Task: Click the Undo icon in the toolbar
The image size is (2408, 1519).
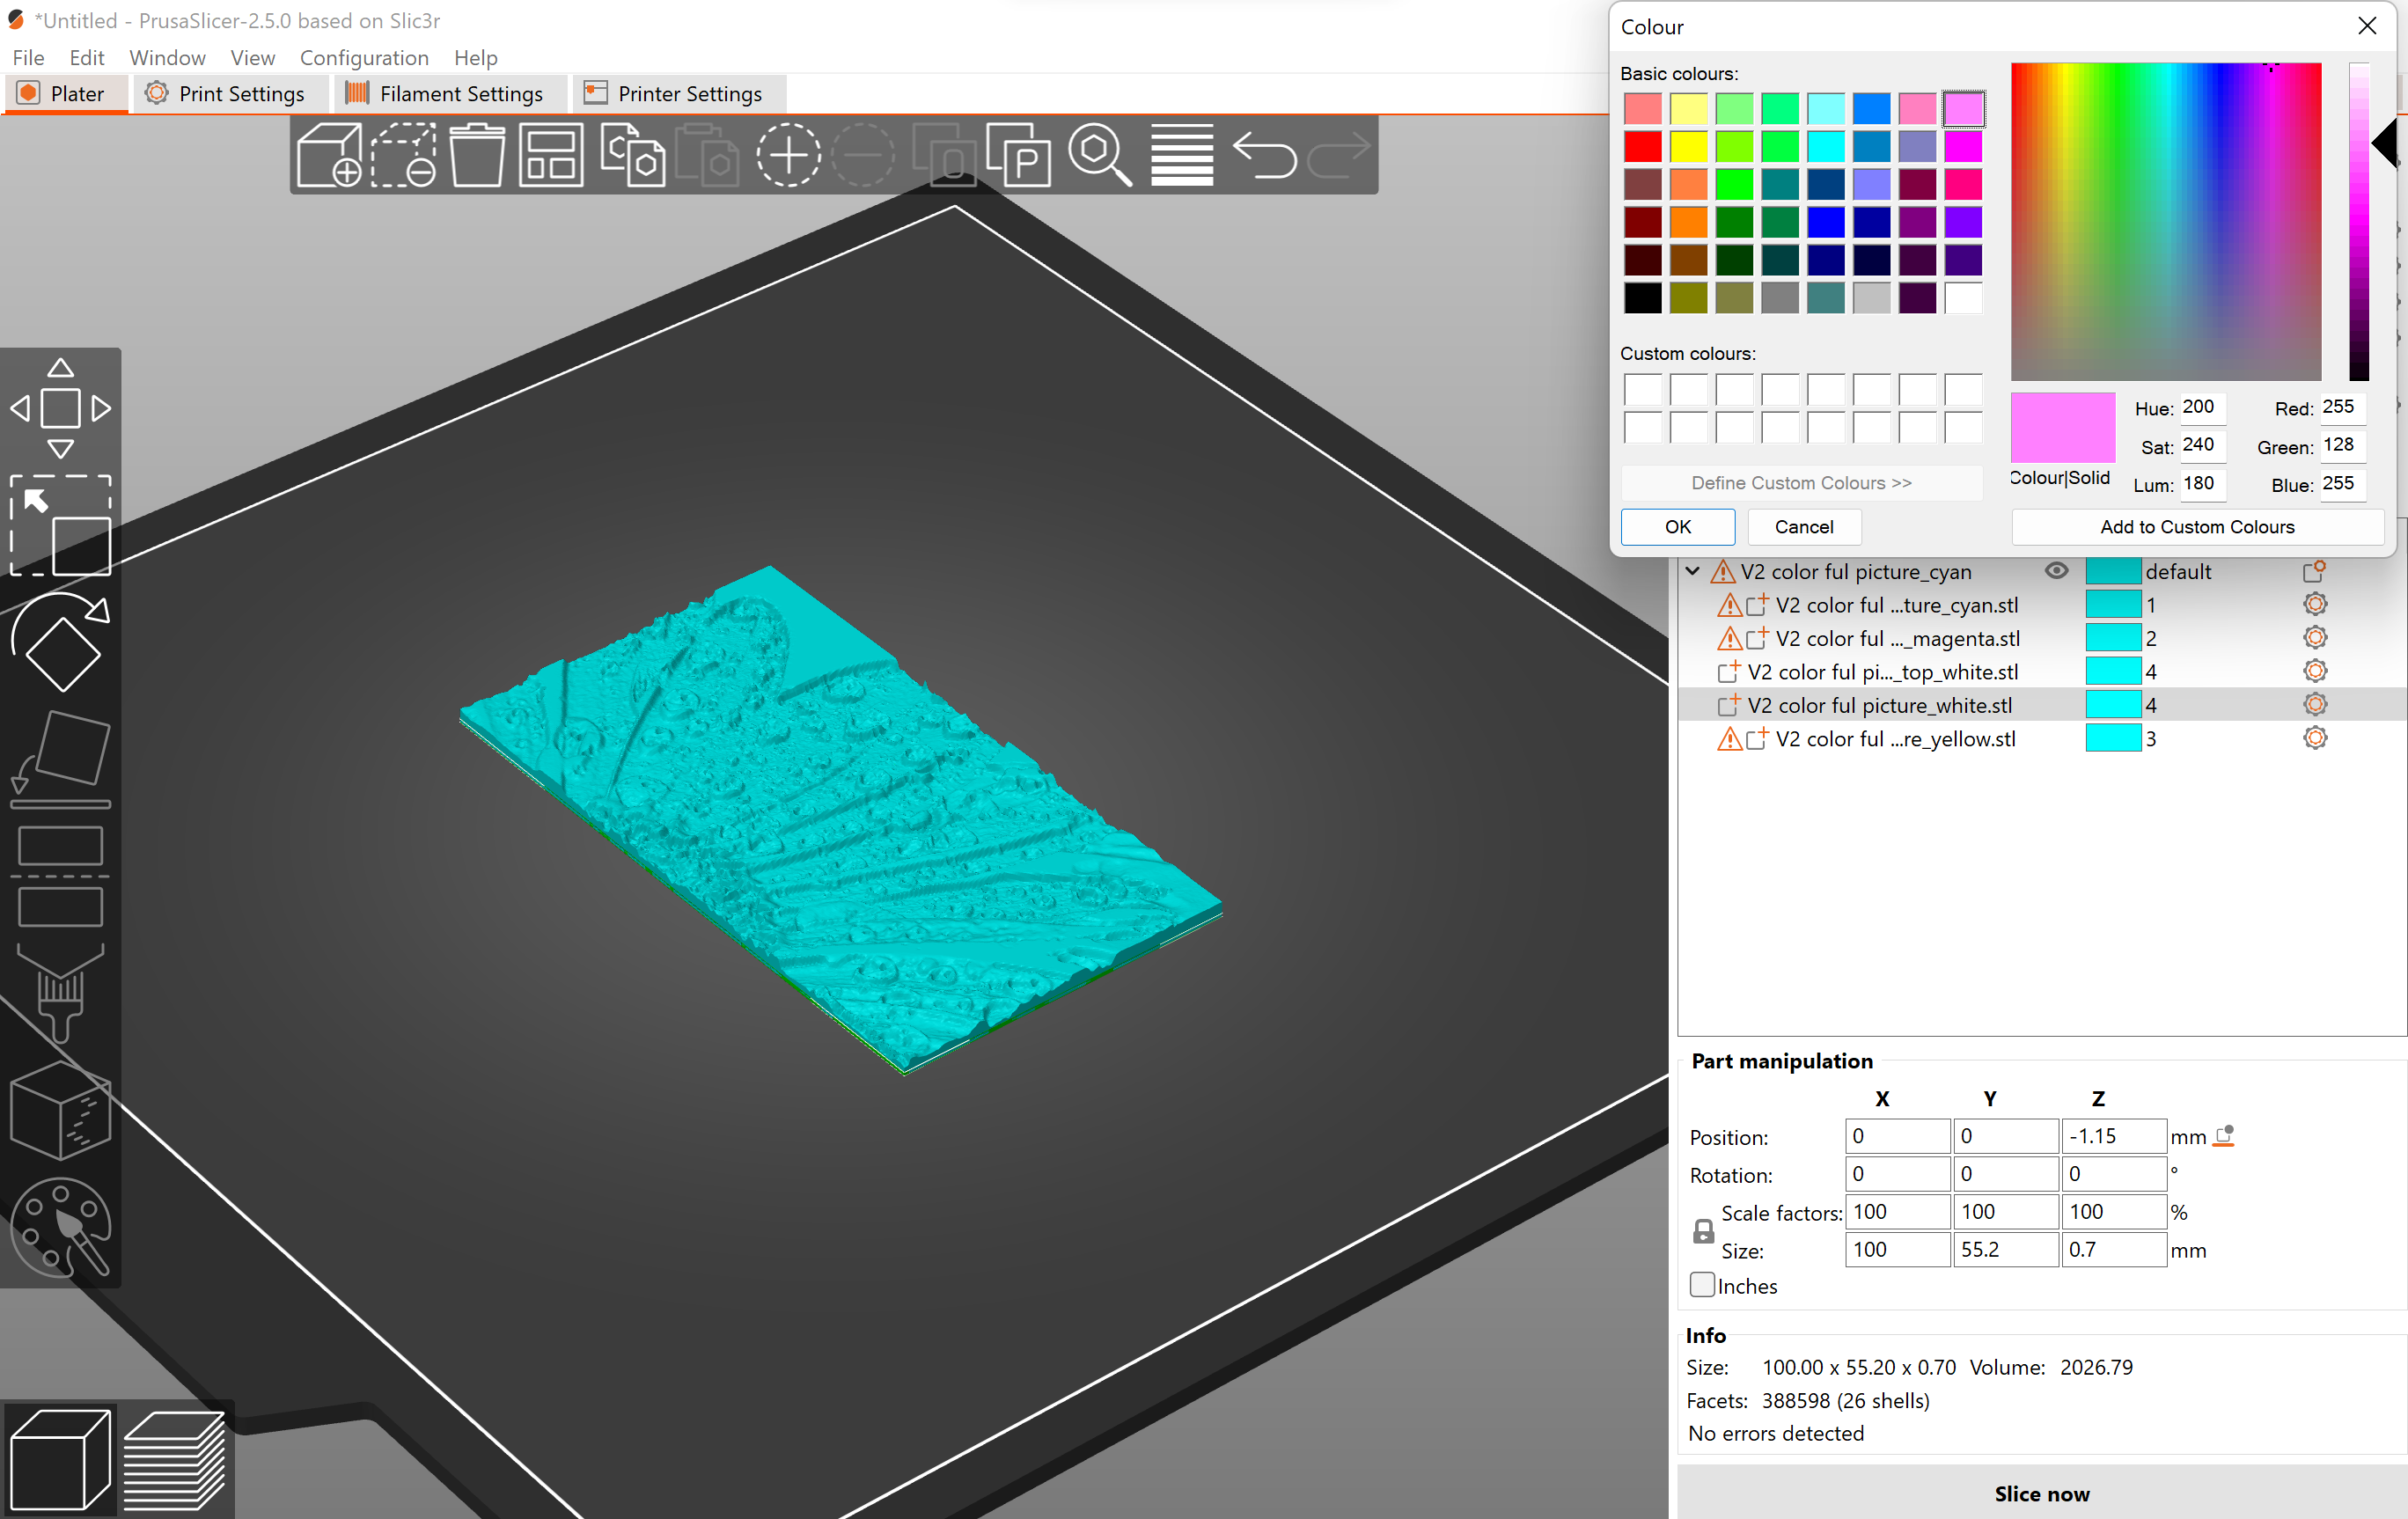Action: (x=1264, y=155)
